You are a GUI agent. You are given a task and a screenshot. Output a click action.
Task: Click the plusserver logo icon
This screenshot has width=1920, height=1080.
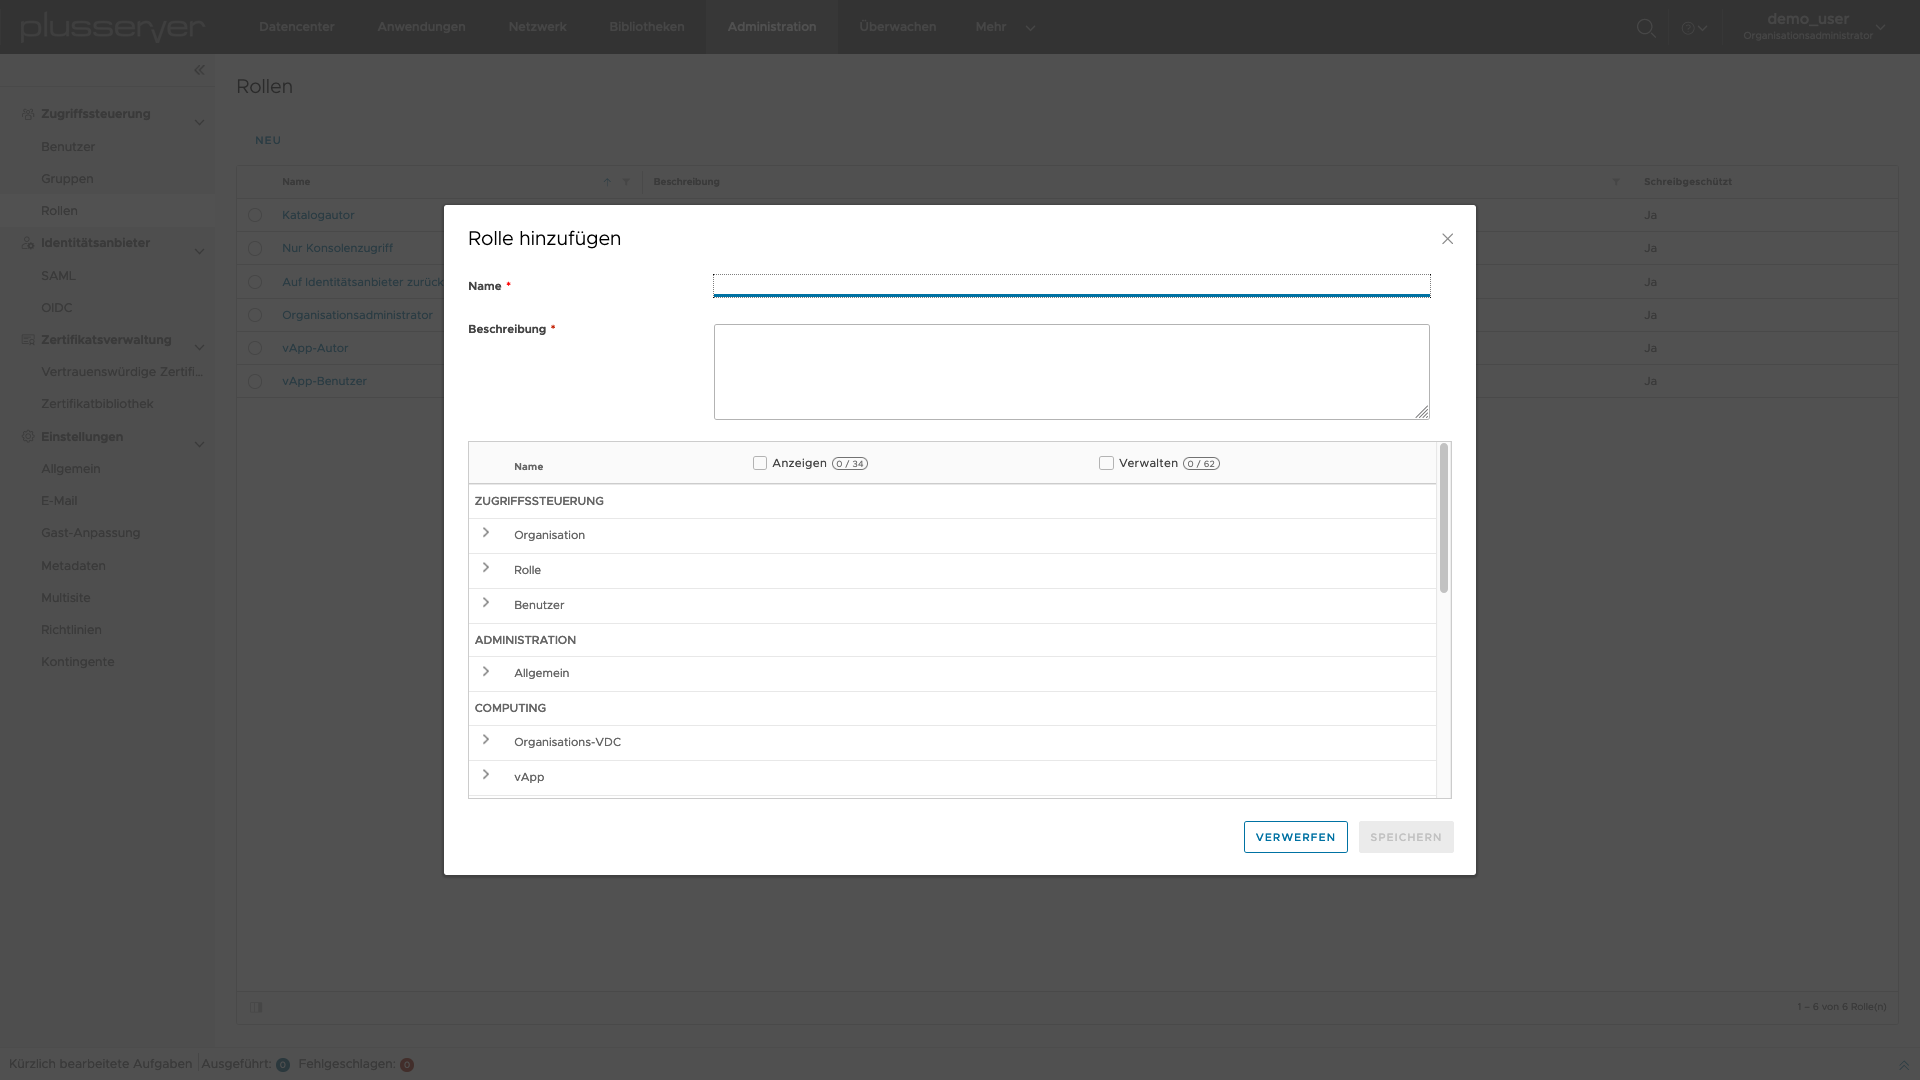112,26
